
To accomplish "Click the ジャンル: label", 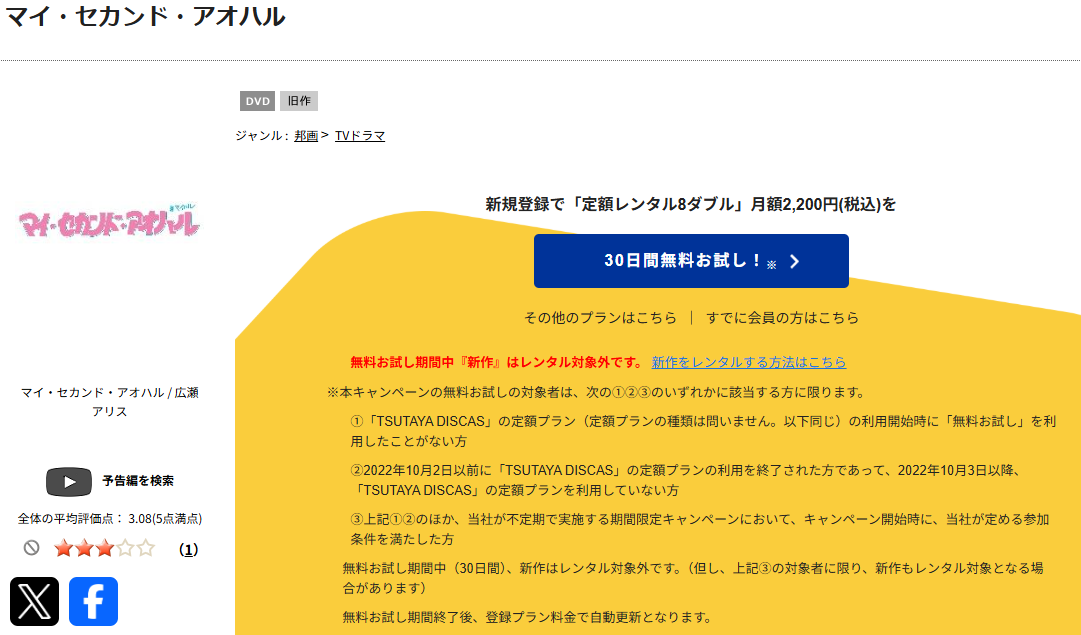I will (262, 136).
